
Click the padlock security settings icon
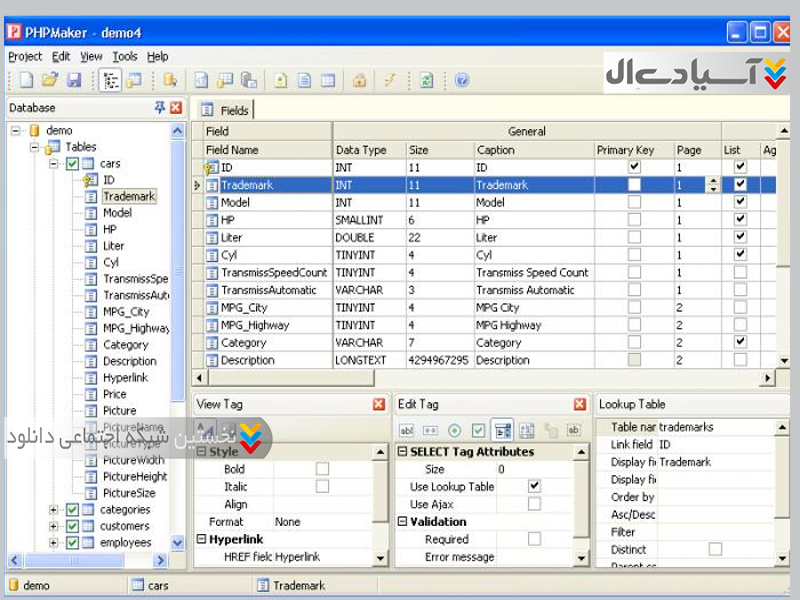(x=359, y=81)
